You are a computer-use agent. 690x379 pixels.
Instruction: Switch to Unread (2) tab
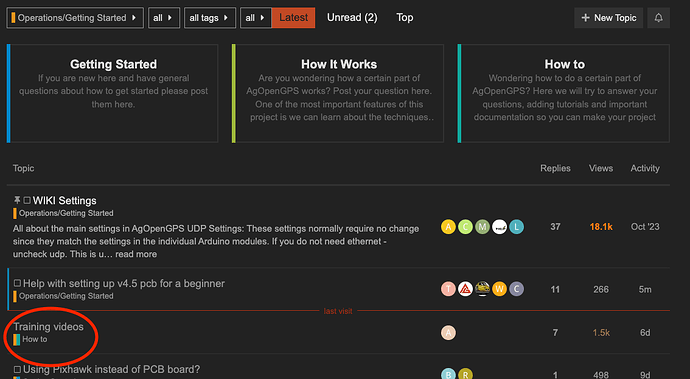click(352, 18)
